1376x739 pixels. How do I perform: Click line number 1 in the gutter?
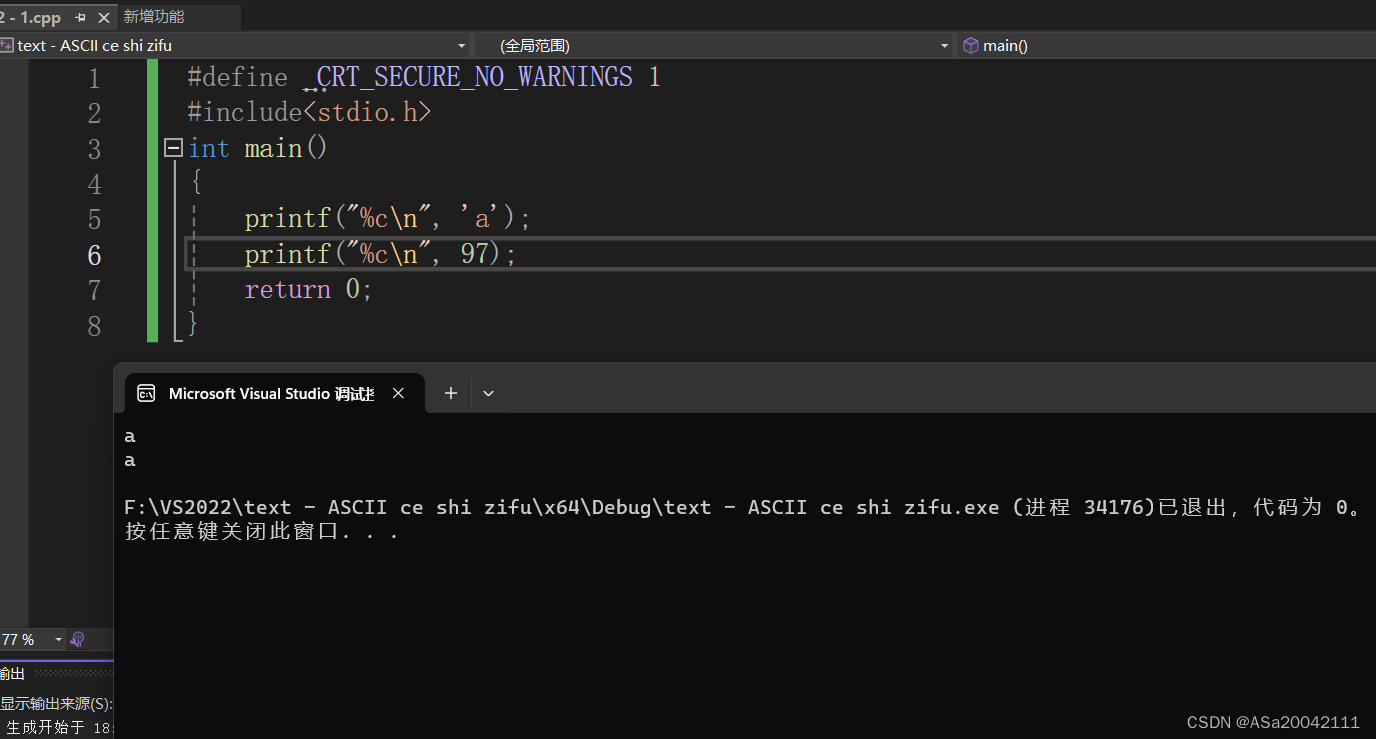point(94,78)
